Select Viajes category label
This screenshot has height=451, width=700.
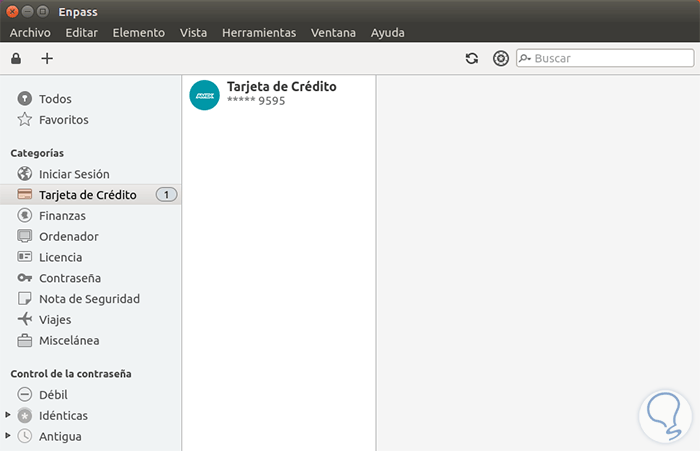tap(55, 320)
